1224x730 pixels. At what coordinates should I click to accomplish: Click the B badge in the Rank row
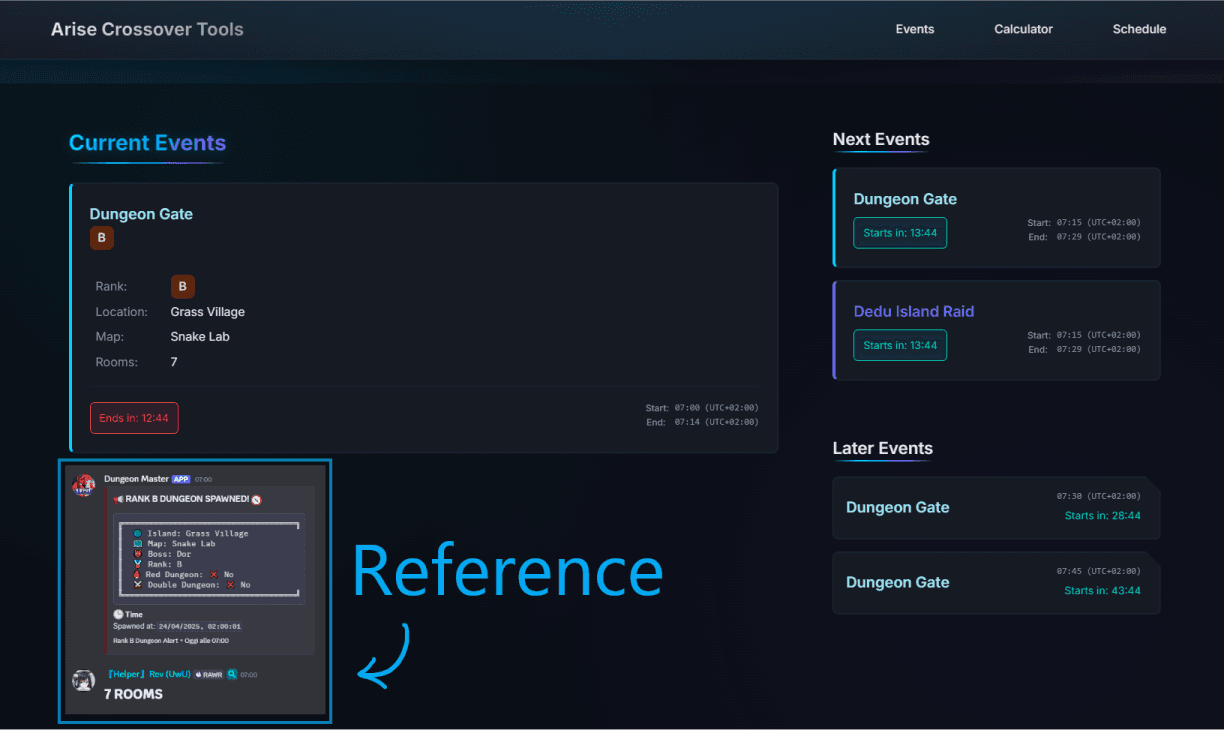click(x=182, y=286)
